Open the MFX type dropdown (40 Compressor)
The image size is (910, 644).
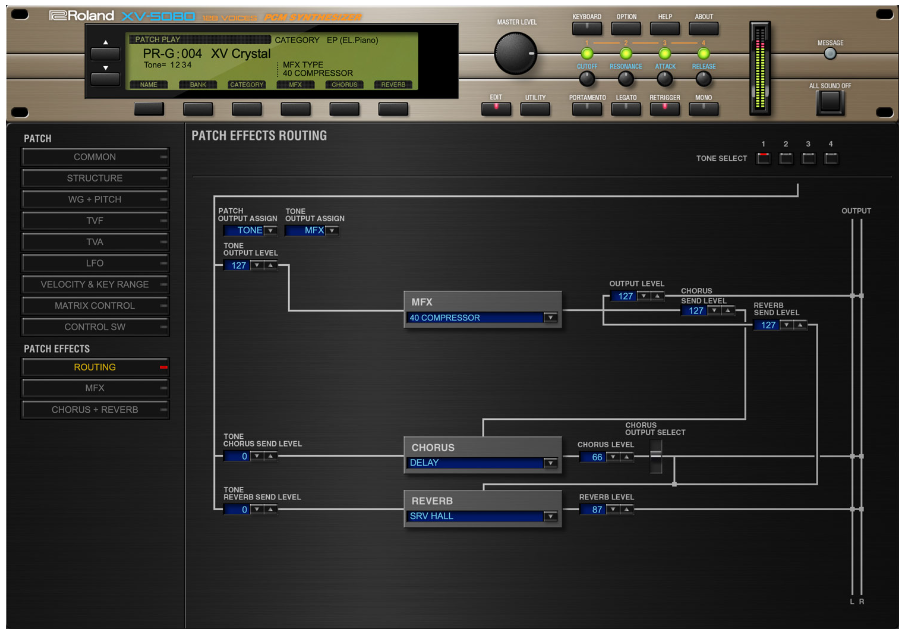(x=550, y=318)
